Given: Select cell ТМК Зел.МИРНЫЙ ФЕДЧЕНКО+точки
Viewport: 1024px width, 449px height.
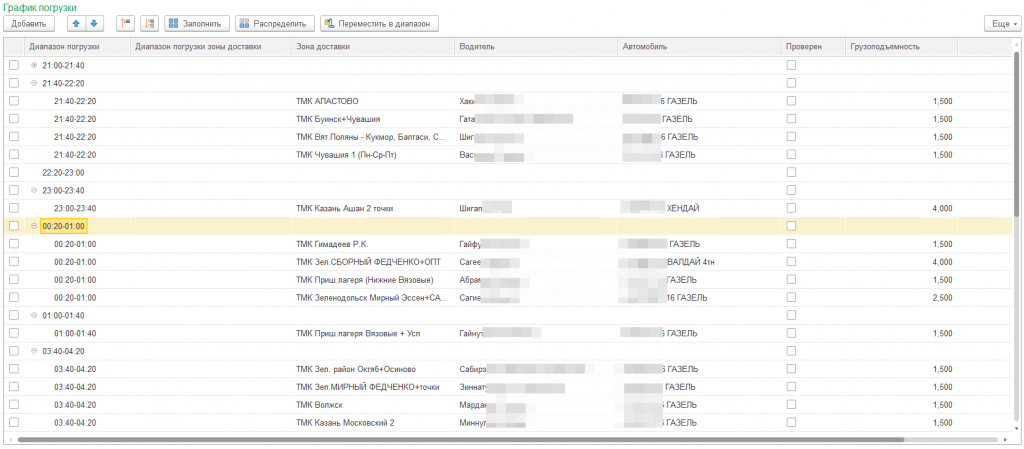Looking at the screenshot, I should [373, 386].
